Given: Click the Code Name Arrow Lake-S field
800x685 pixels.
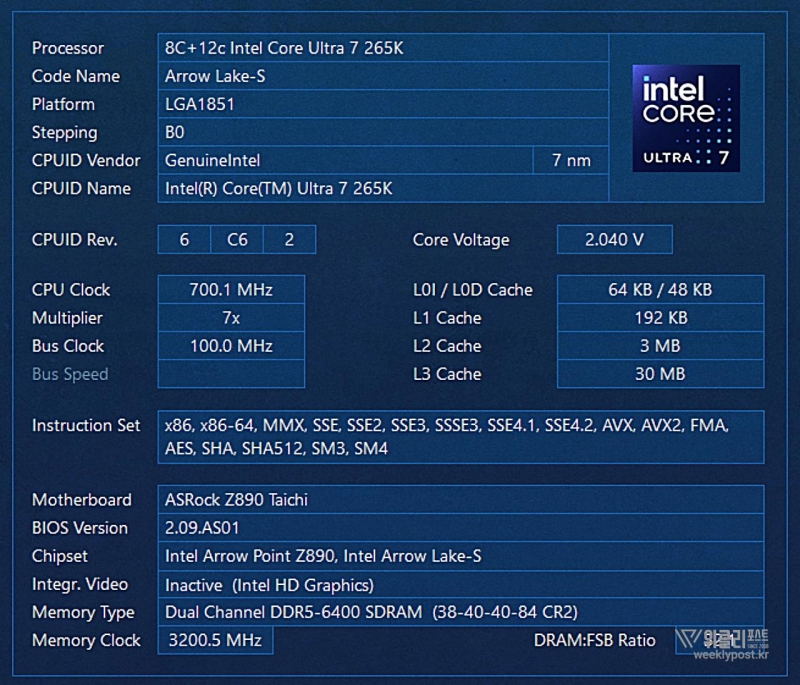Looking at the screenshot, I should point(382,76).
